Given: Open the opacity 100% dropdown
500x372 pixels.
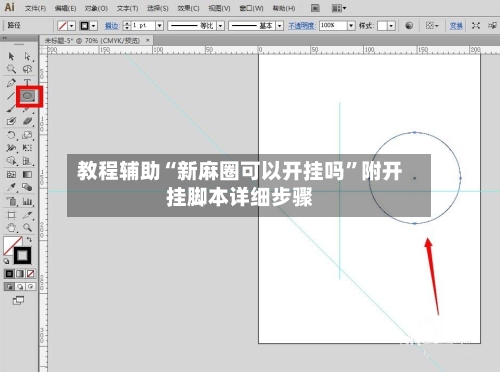Looking at the screenshot, I should click(x=351, y=26).
